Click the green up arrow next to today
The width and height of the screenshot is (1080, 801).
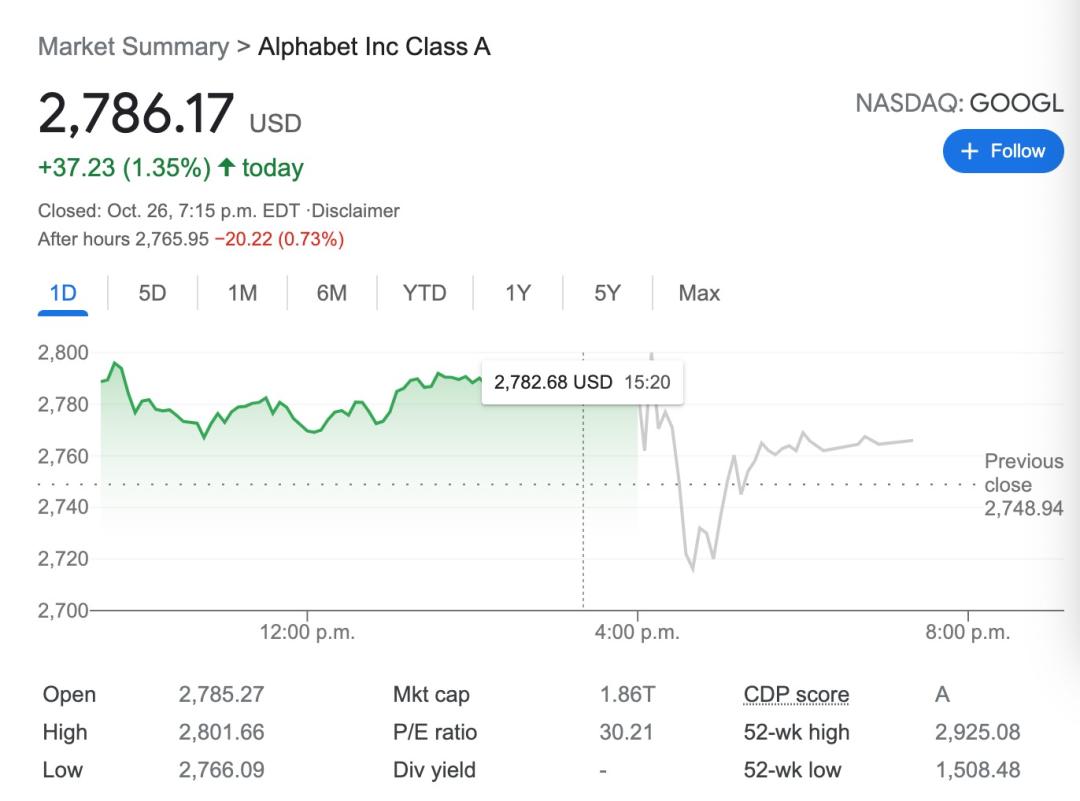point(227,168)
